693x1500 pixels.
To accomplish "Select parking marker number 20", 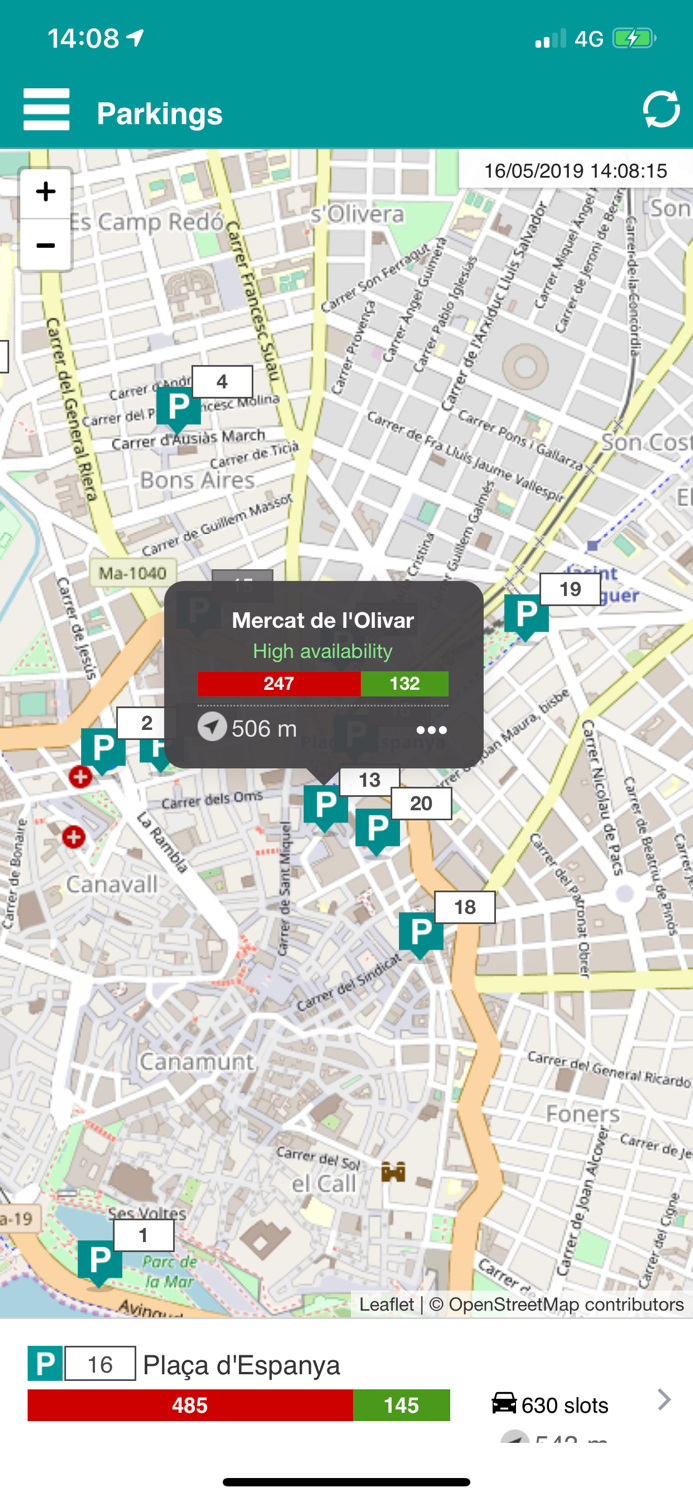I will click(377, 830).
